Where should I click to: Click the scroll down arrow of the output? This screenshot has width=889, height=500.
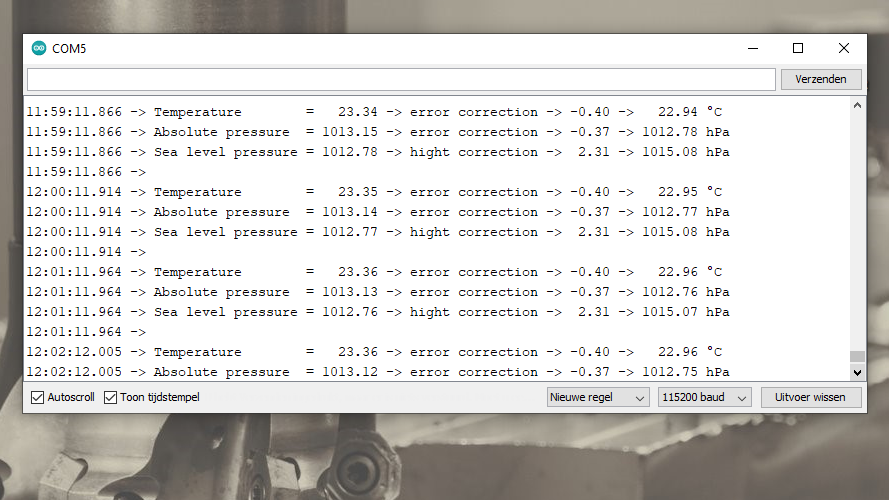click(856, 372)
